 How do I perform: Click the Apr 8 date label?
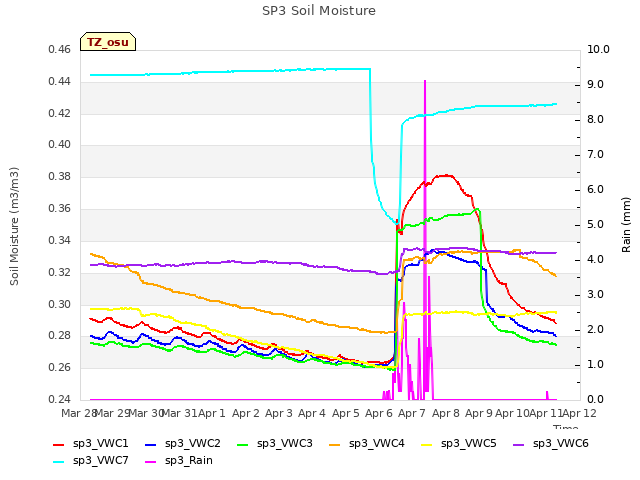click(x=446, y=413)
